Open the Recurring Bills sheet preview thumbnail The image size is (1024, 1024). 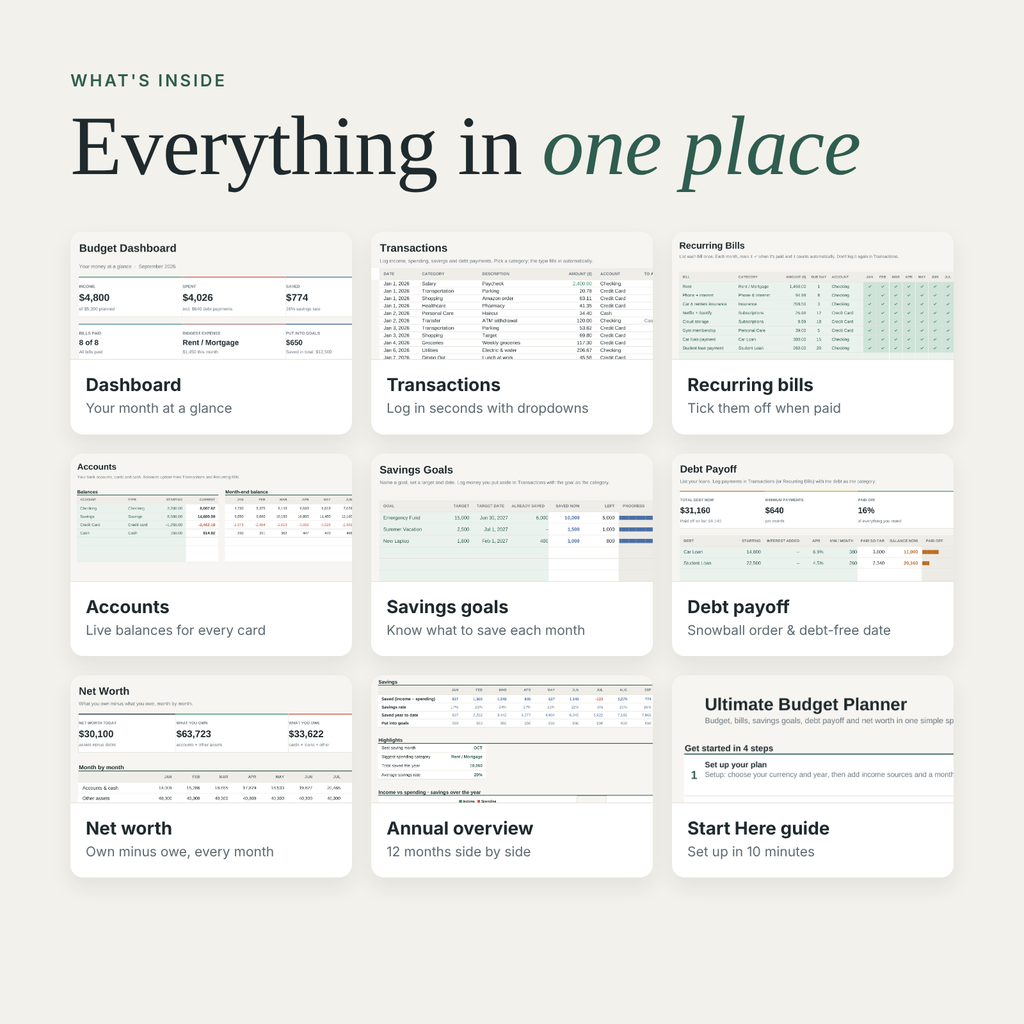coord(812,296)
